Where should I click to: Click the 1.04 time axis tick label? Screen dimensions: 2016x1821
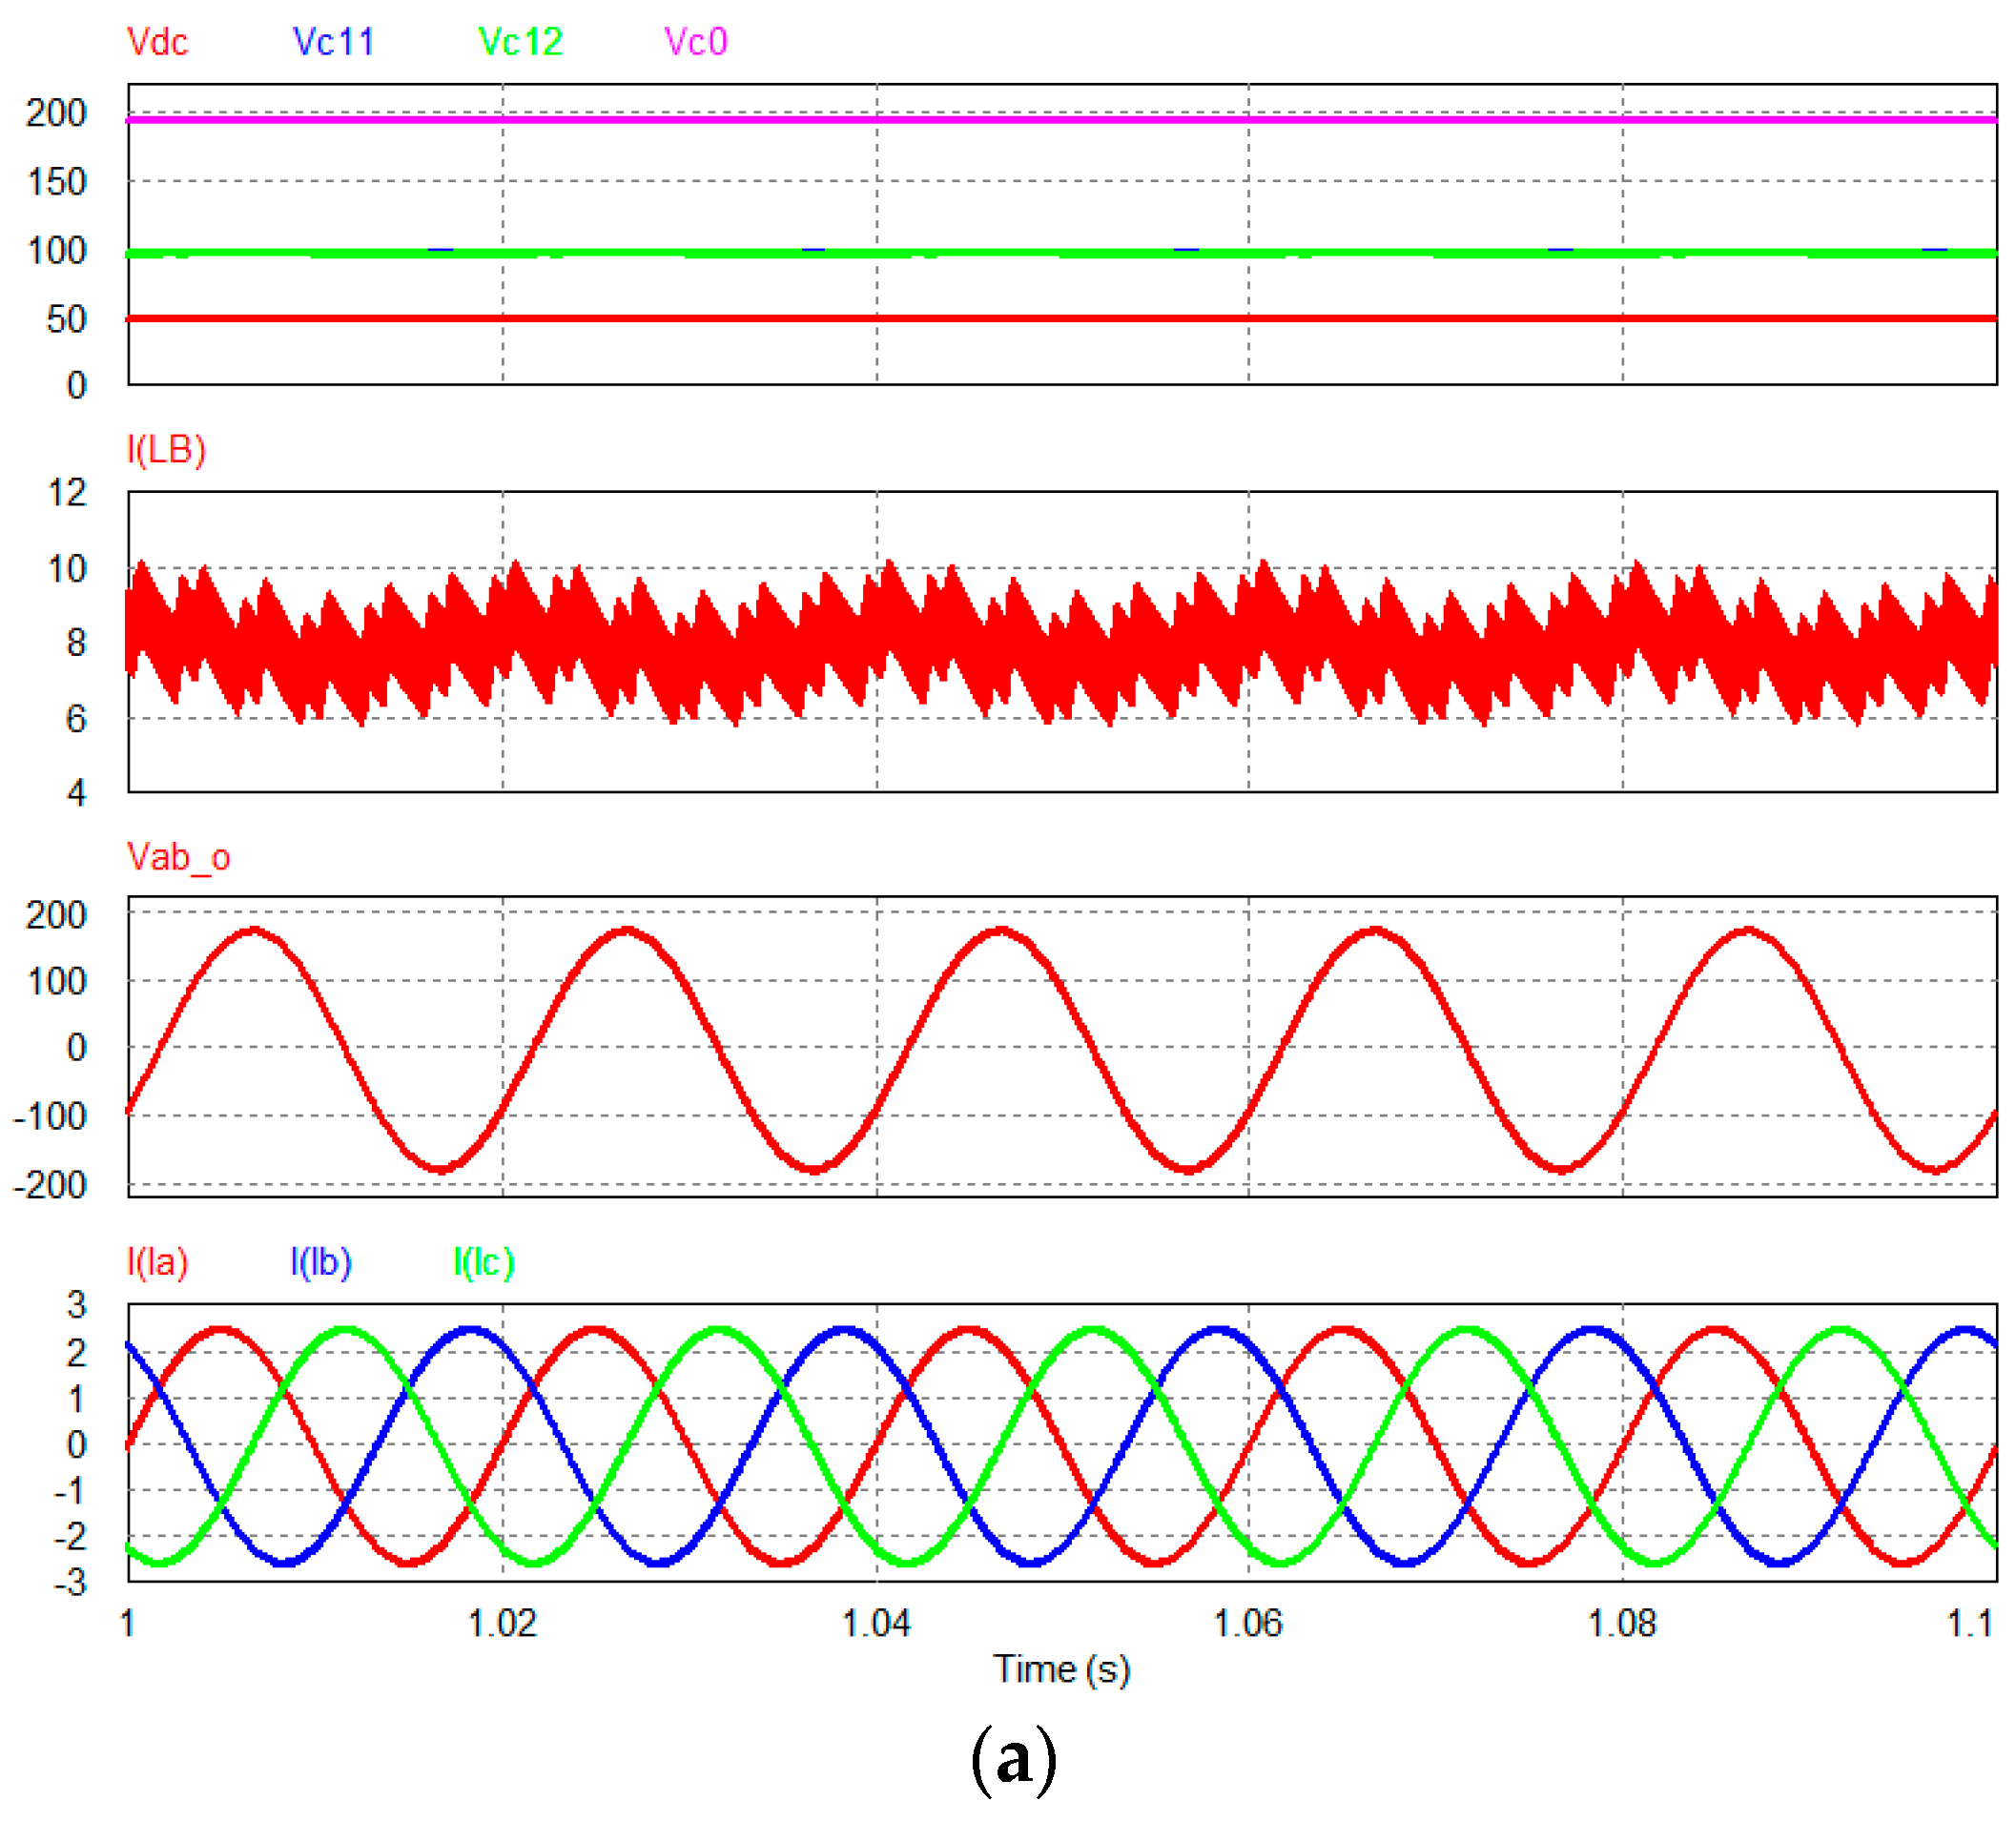coord(876,1623)
